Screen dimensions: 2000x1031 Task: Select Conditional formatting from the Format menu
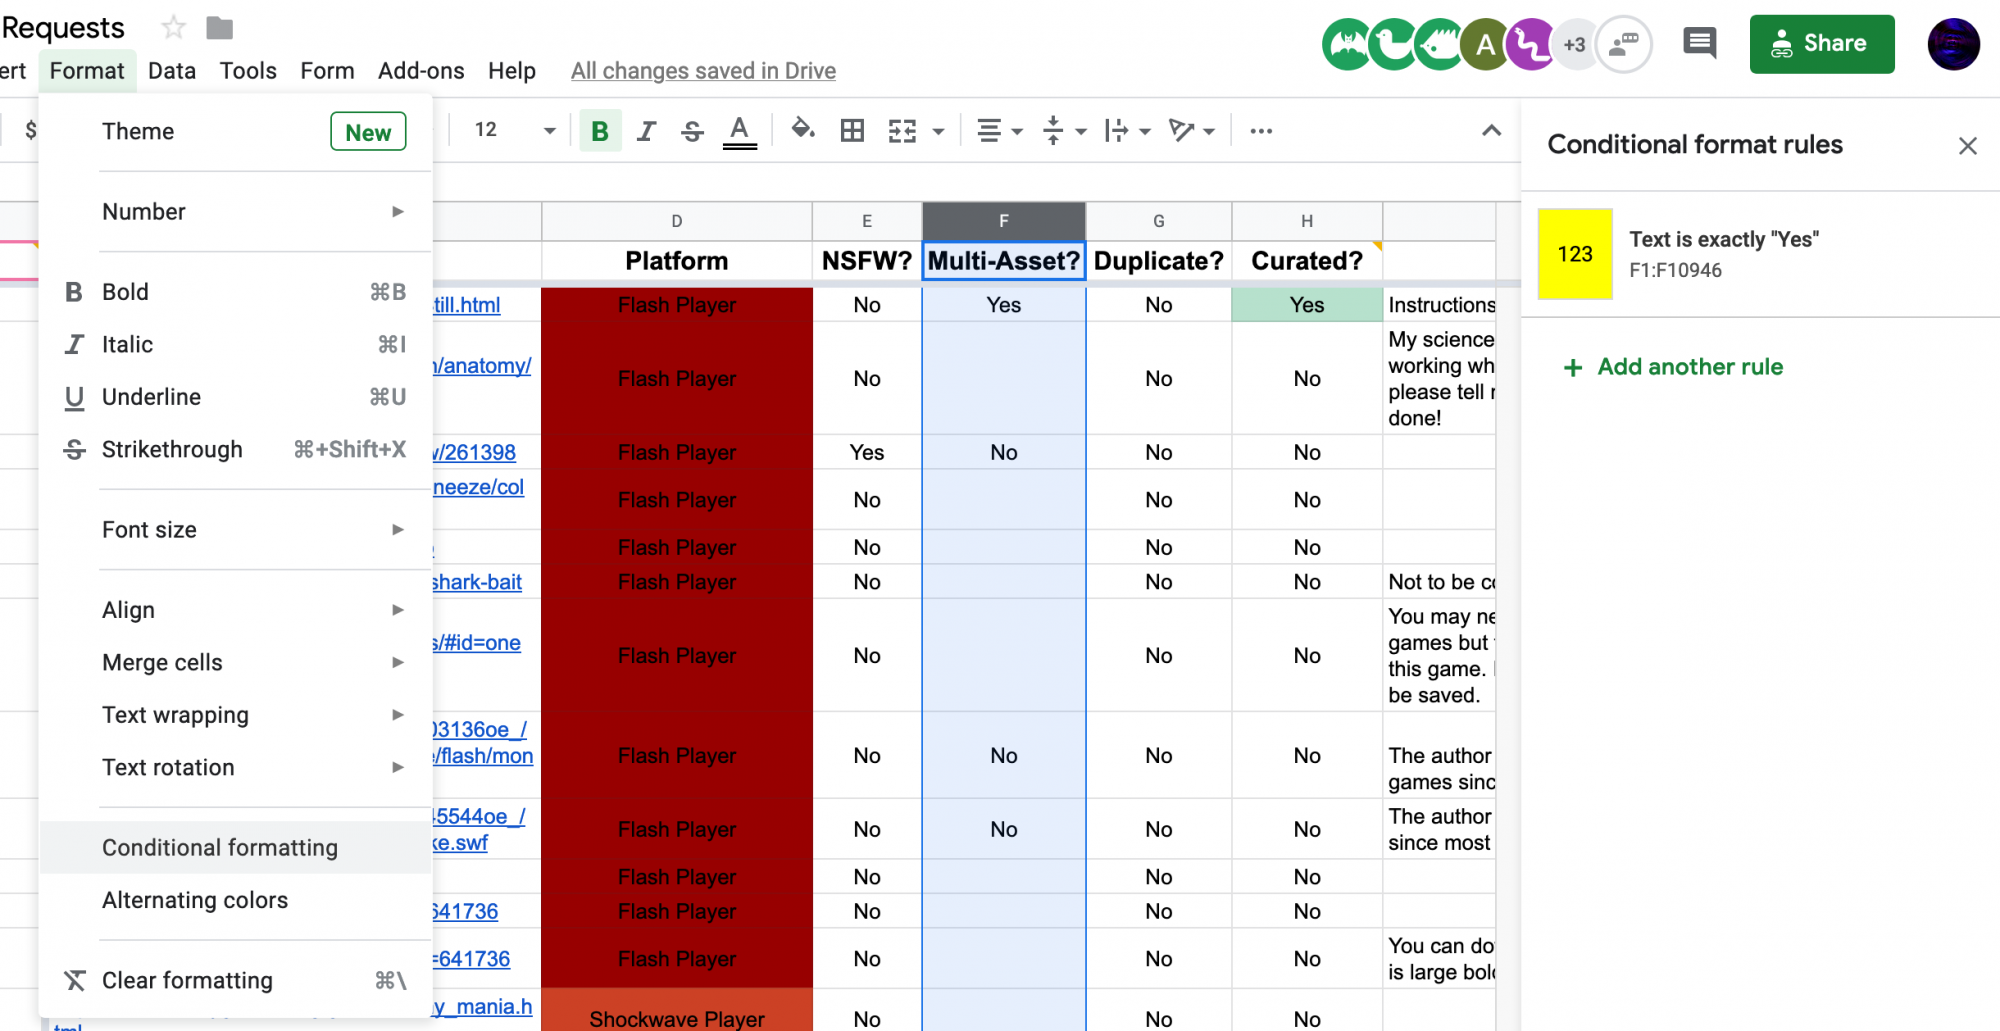click(x=219, y=847)
